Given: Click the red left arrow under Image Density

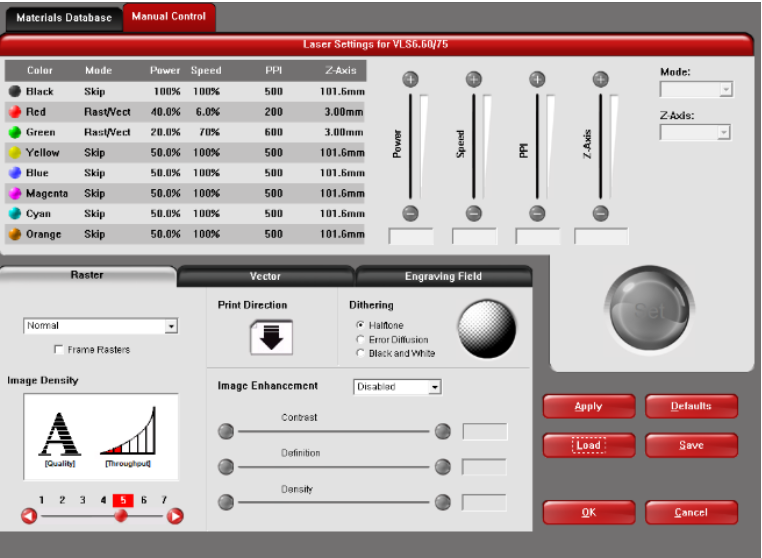Looking at the screenshot, I should [29, 516].
